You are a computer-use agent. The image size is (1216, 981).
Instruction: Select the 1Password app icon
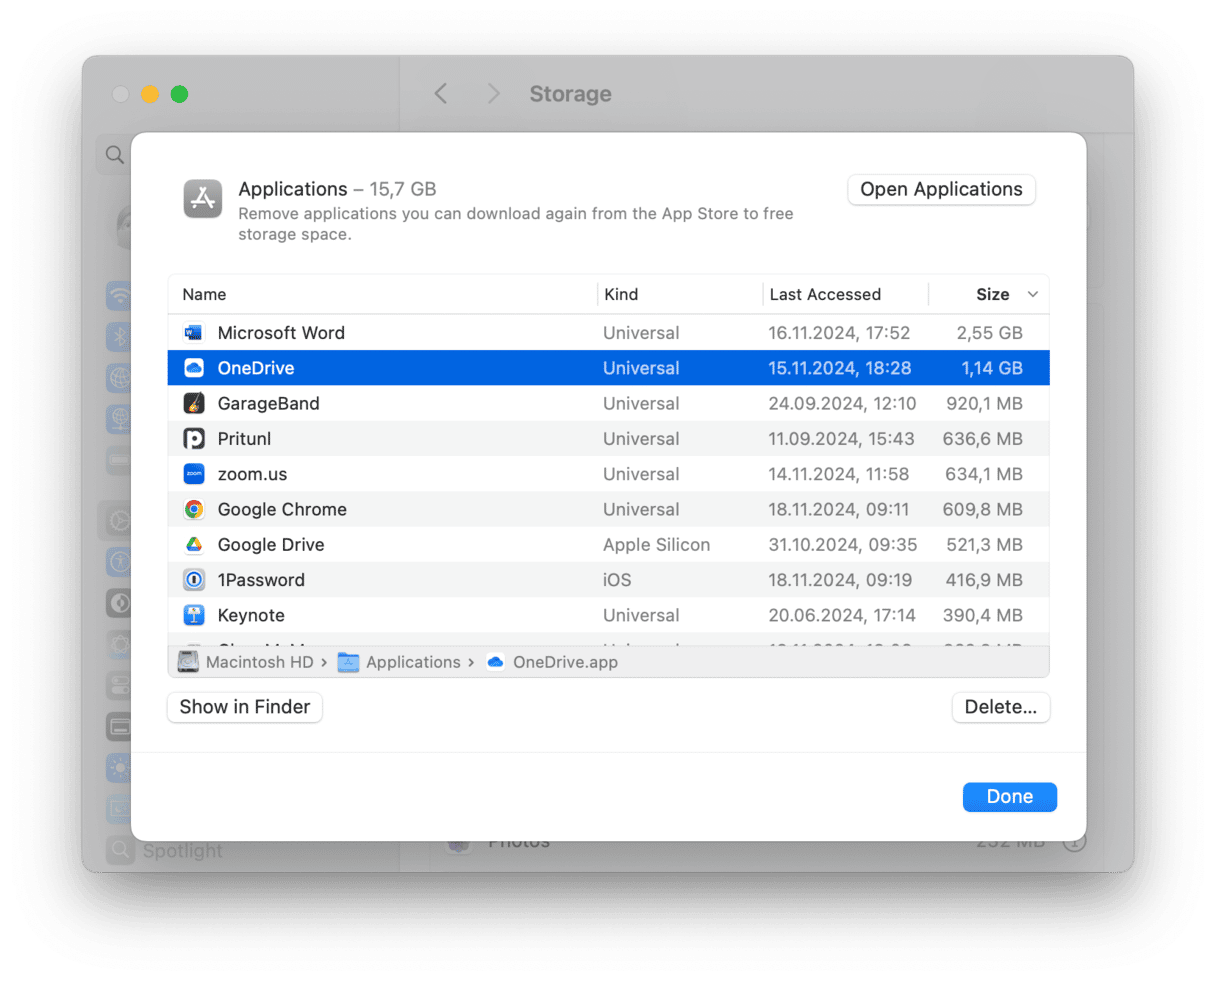click(194, 580)
